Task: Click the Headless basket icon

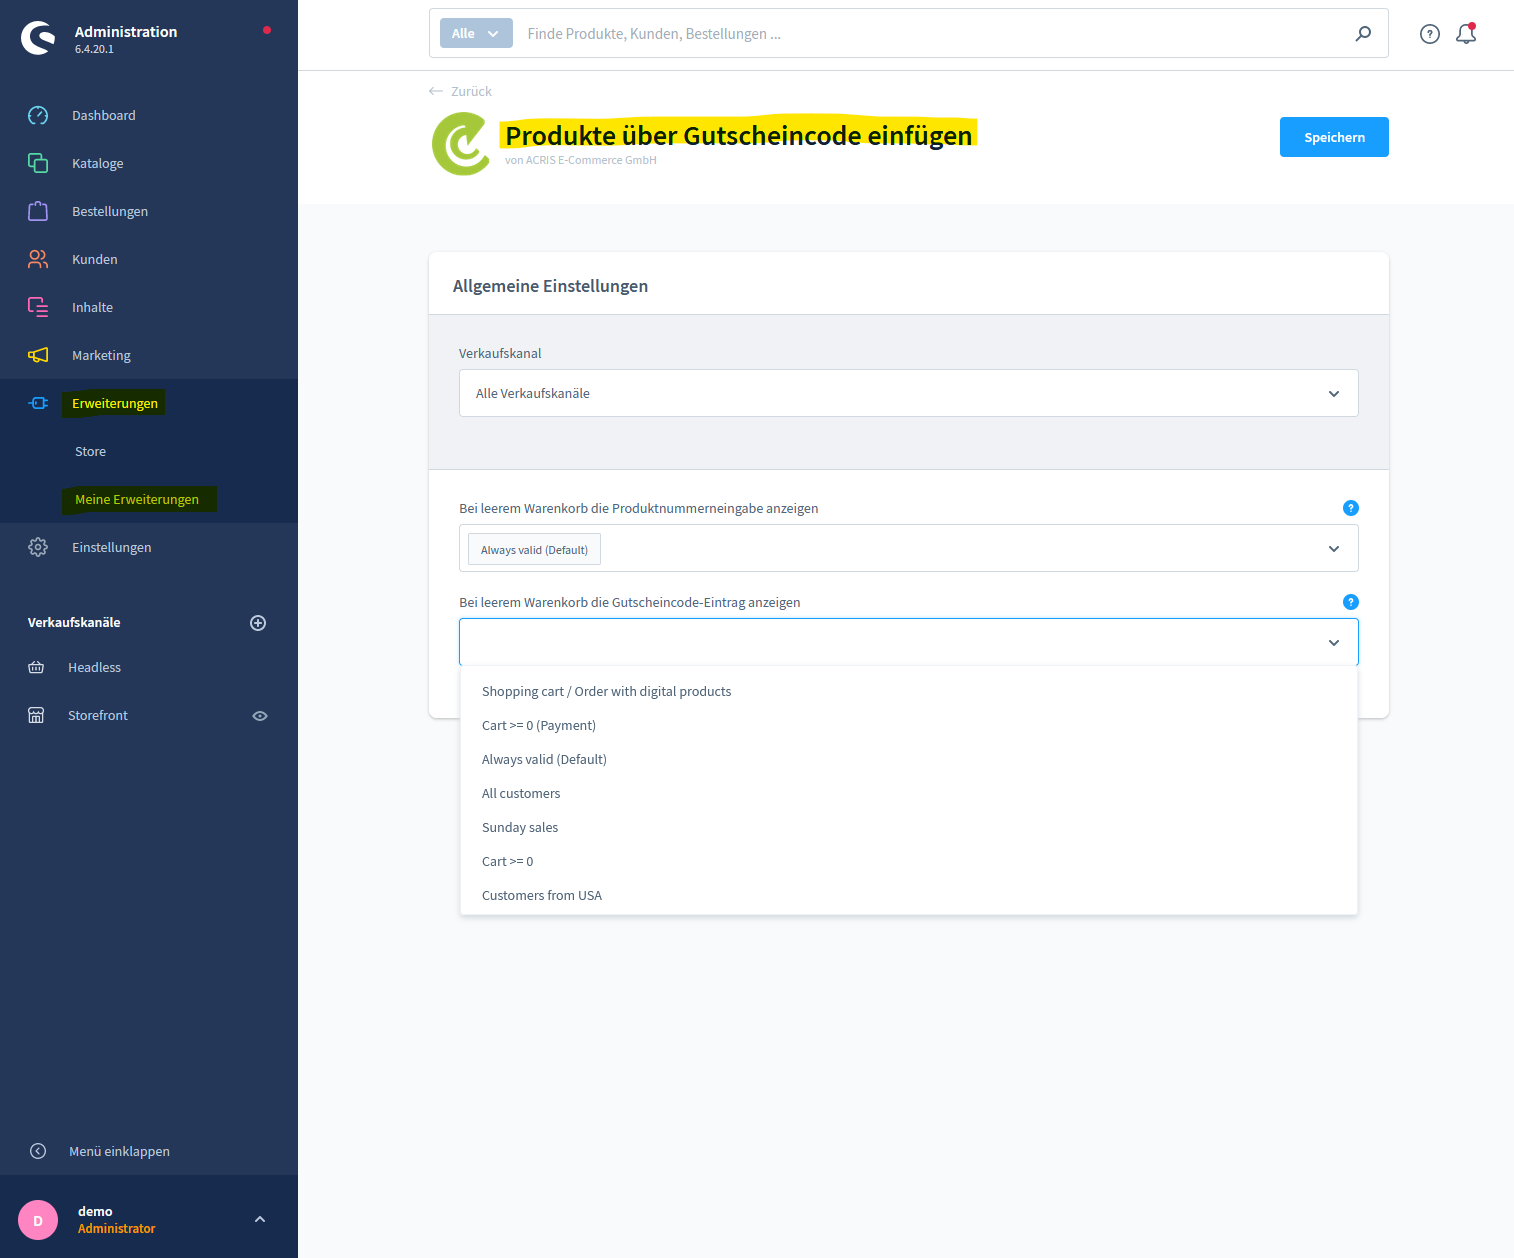Action: (x=36, y=667)
